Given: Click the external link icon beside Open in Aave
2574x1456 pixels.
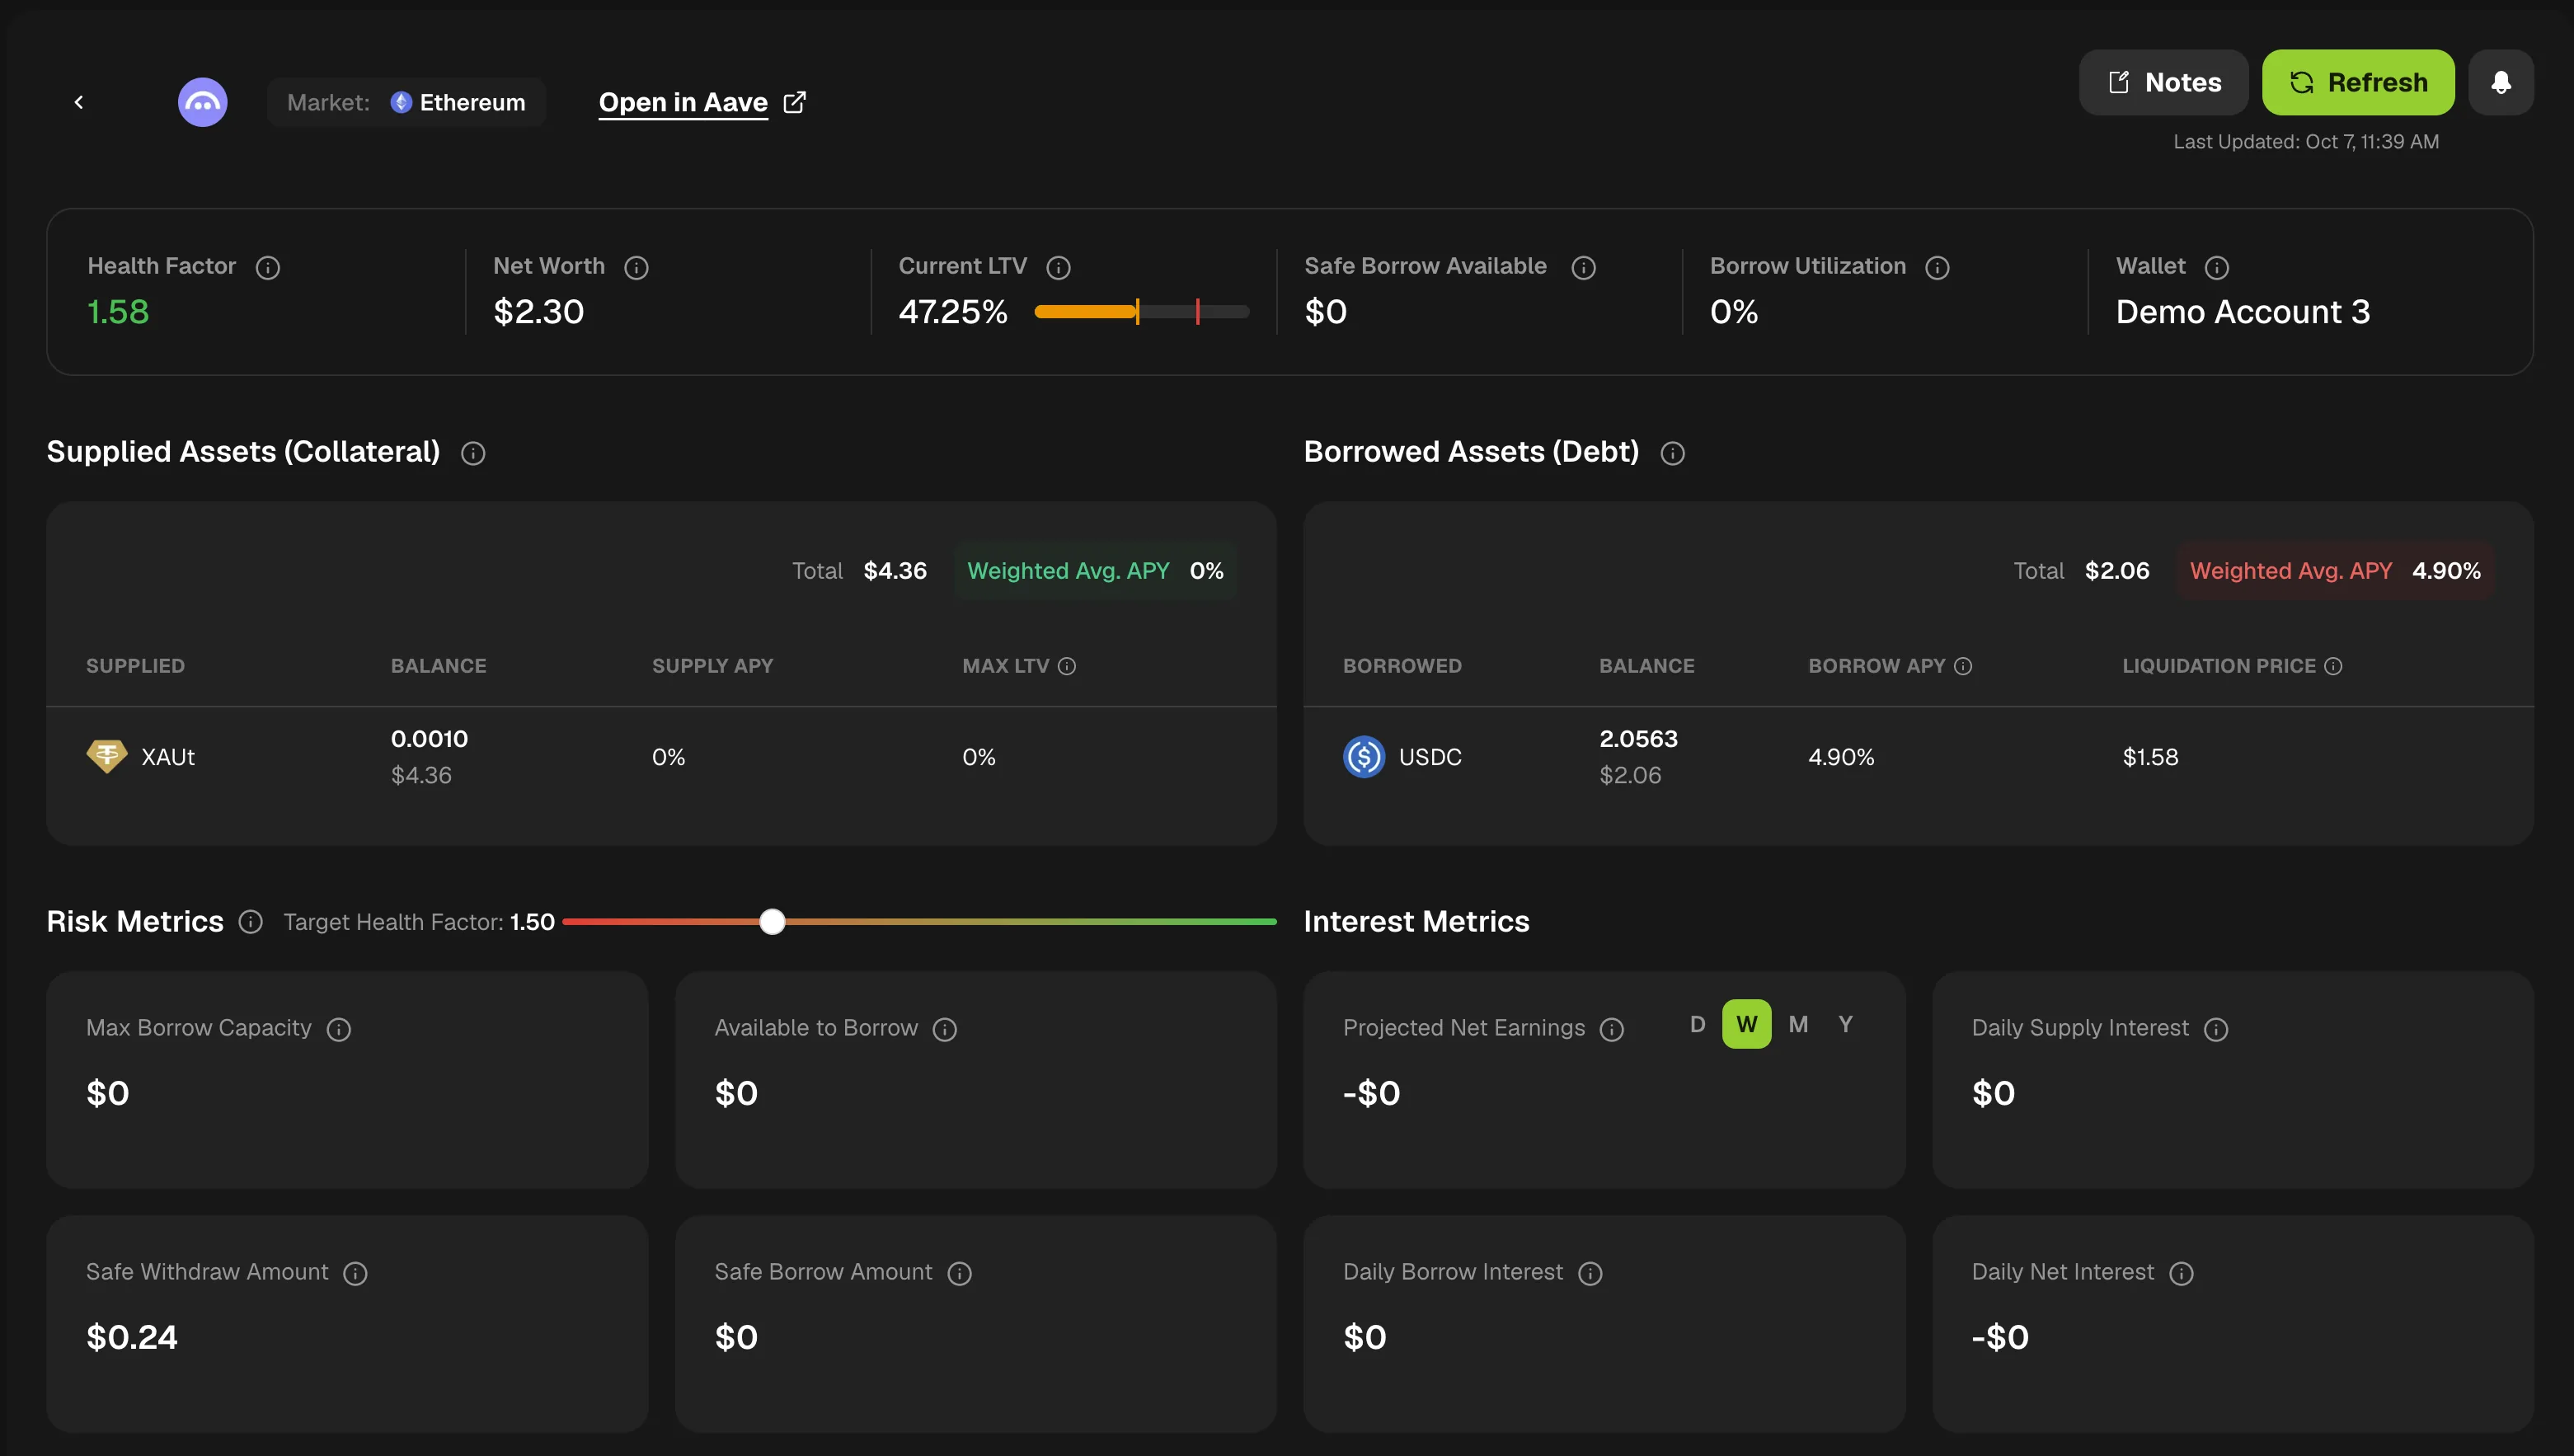Looking at the screenshot, I should [795, 102].
